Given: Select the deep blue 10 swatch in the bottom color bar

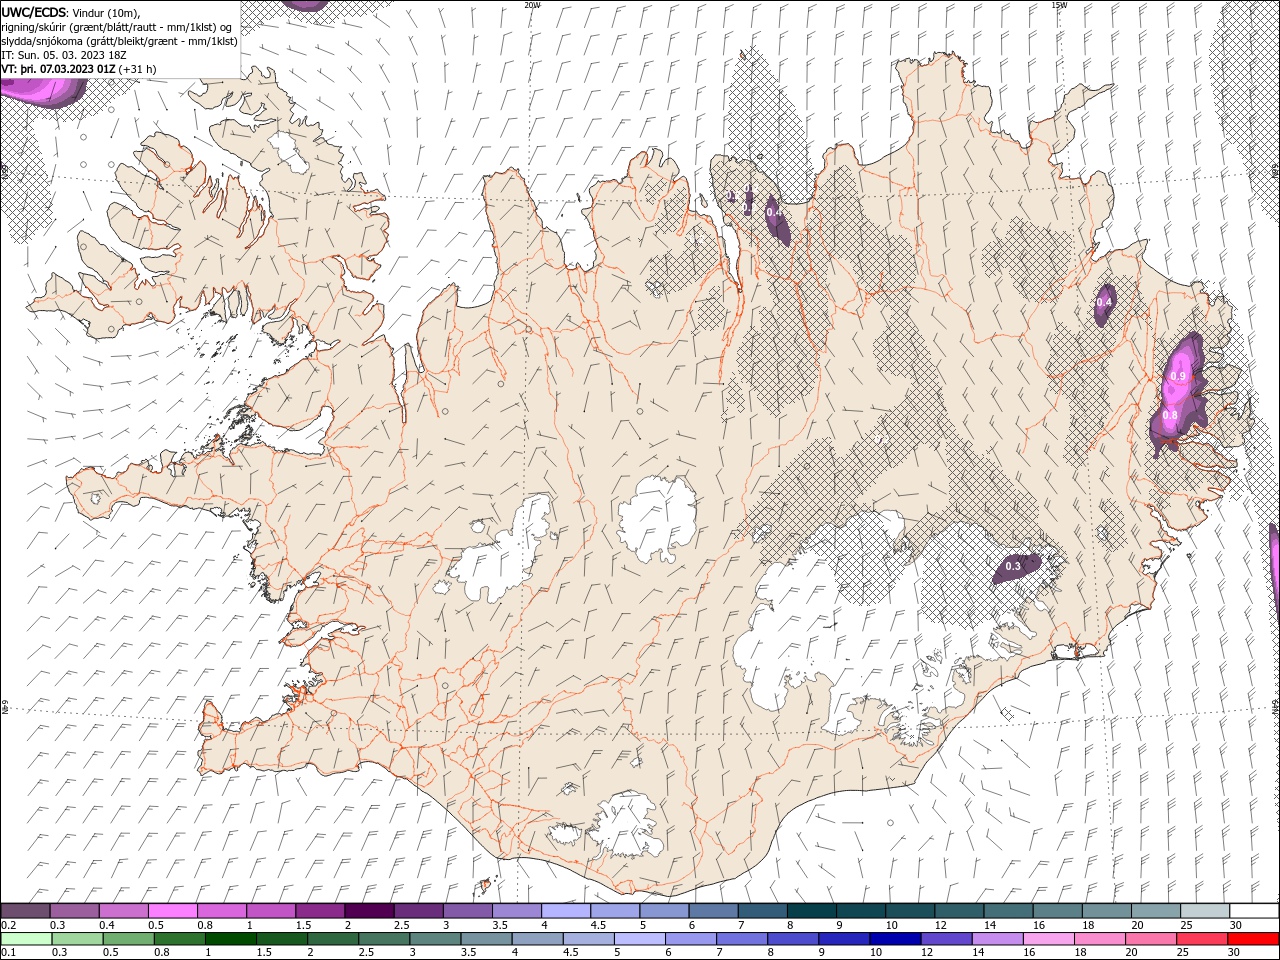Looking at the screenshot, I should [x=895, y=938].
